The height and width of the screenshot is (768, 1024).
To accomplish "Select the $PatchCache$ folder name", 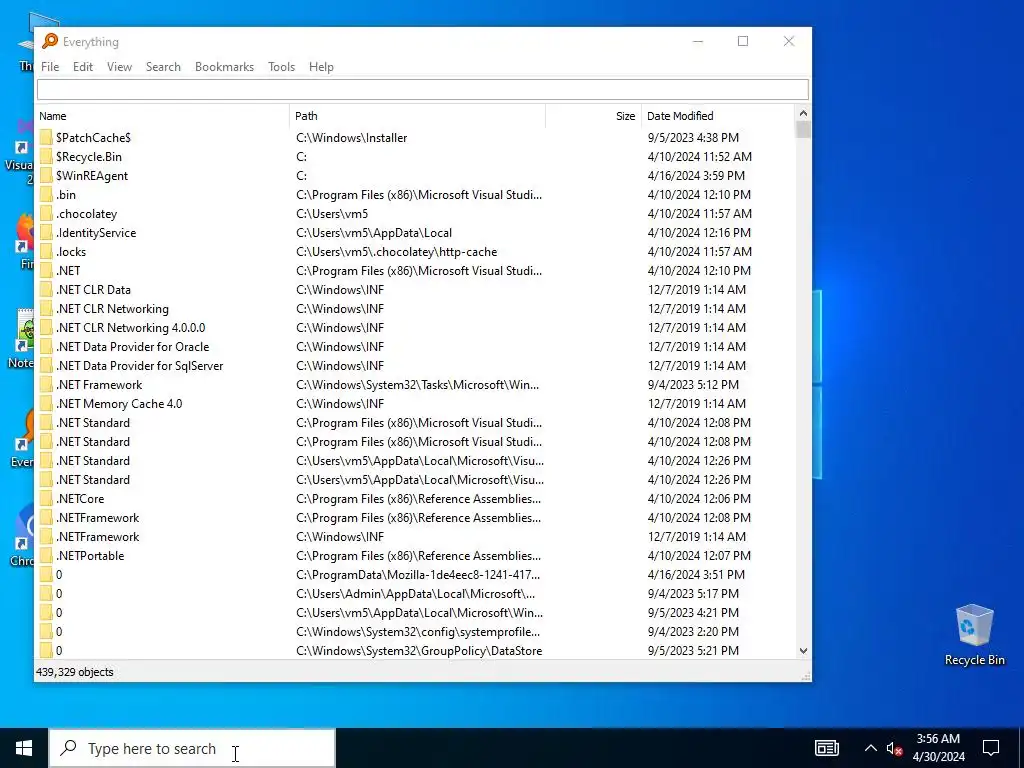I will click(93, 138).
